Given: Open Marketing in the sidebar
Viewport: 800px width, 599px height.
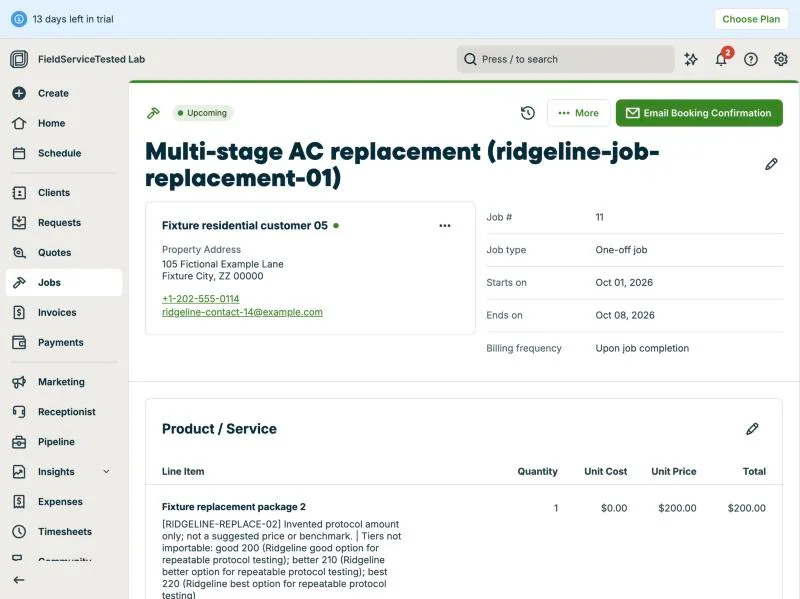Looking at the screenshot, I should [64, 382].
